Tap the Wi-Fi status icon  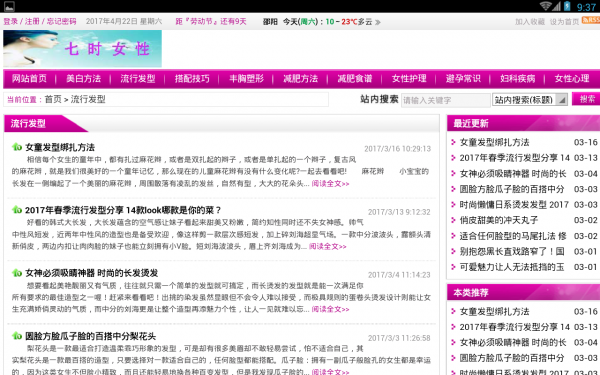(x=546, y=6)
